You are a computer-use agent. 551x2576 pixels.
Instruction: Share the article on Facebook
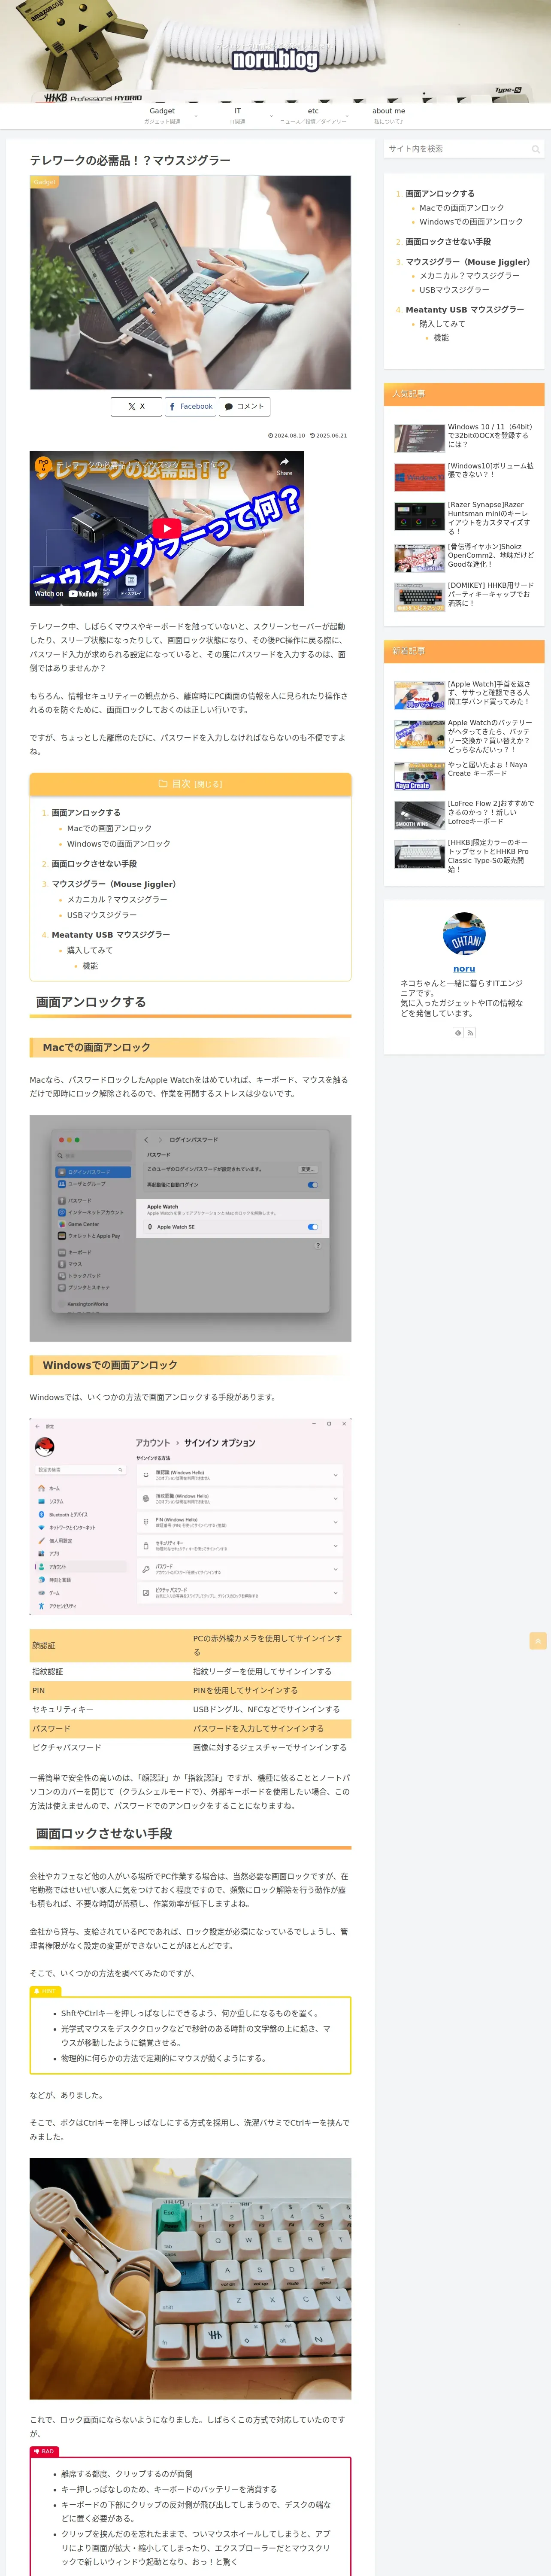[x=190, y=406]
